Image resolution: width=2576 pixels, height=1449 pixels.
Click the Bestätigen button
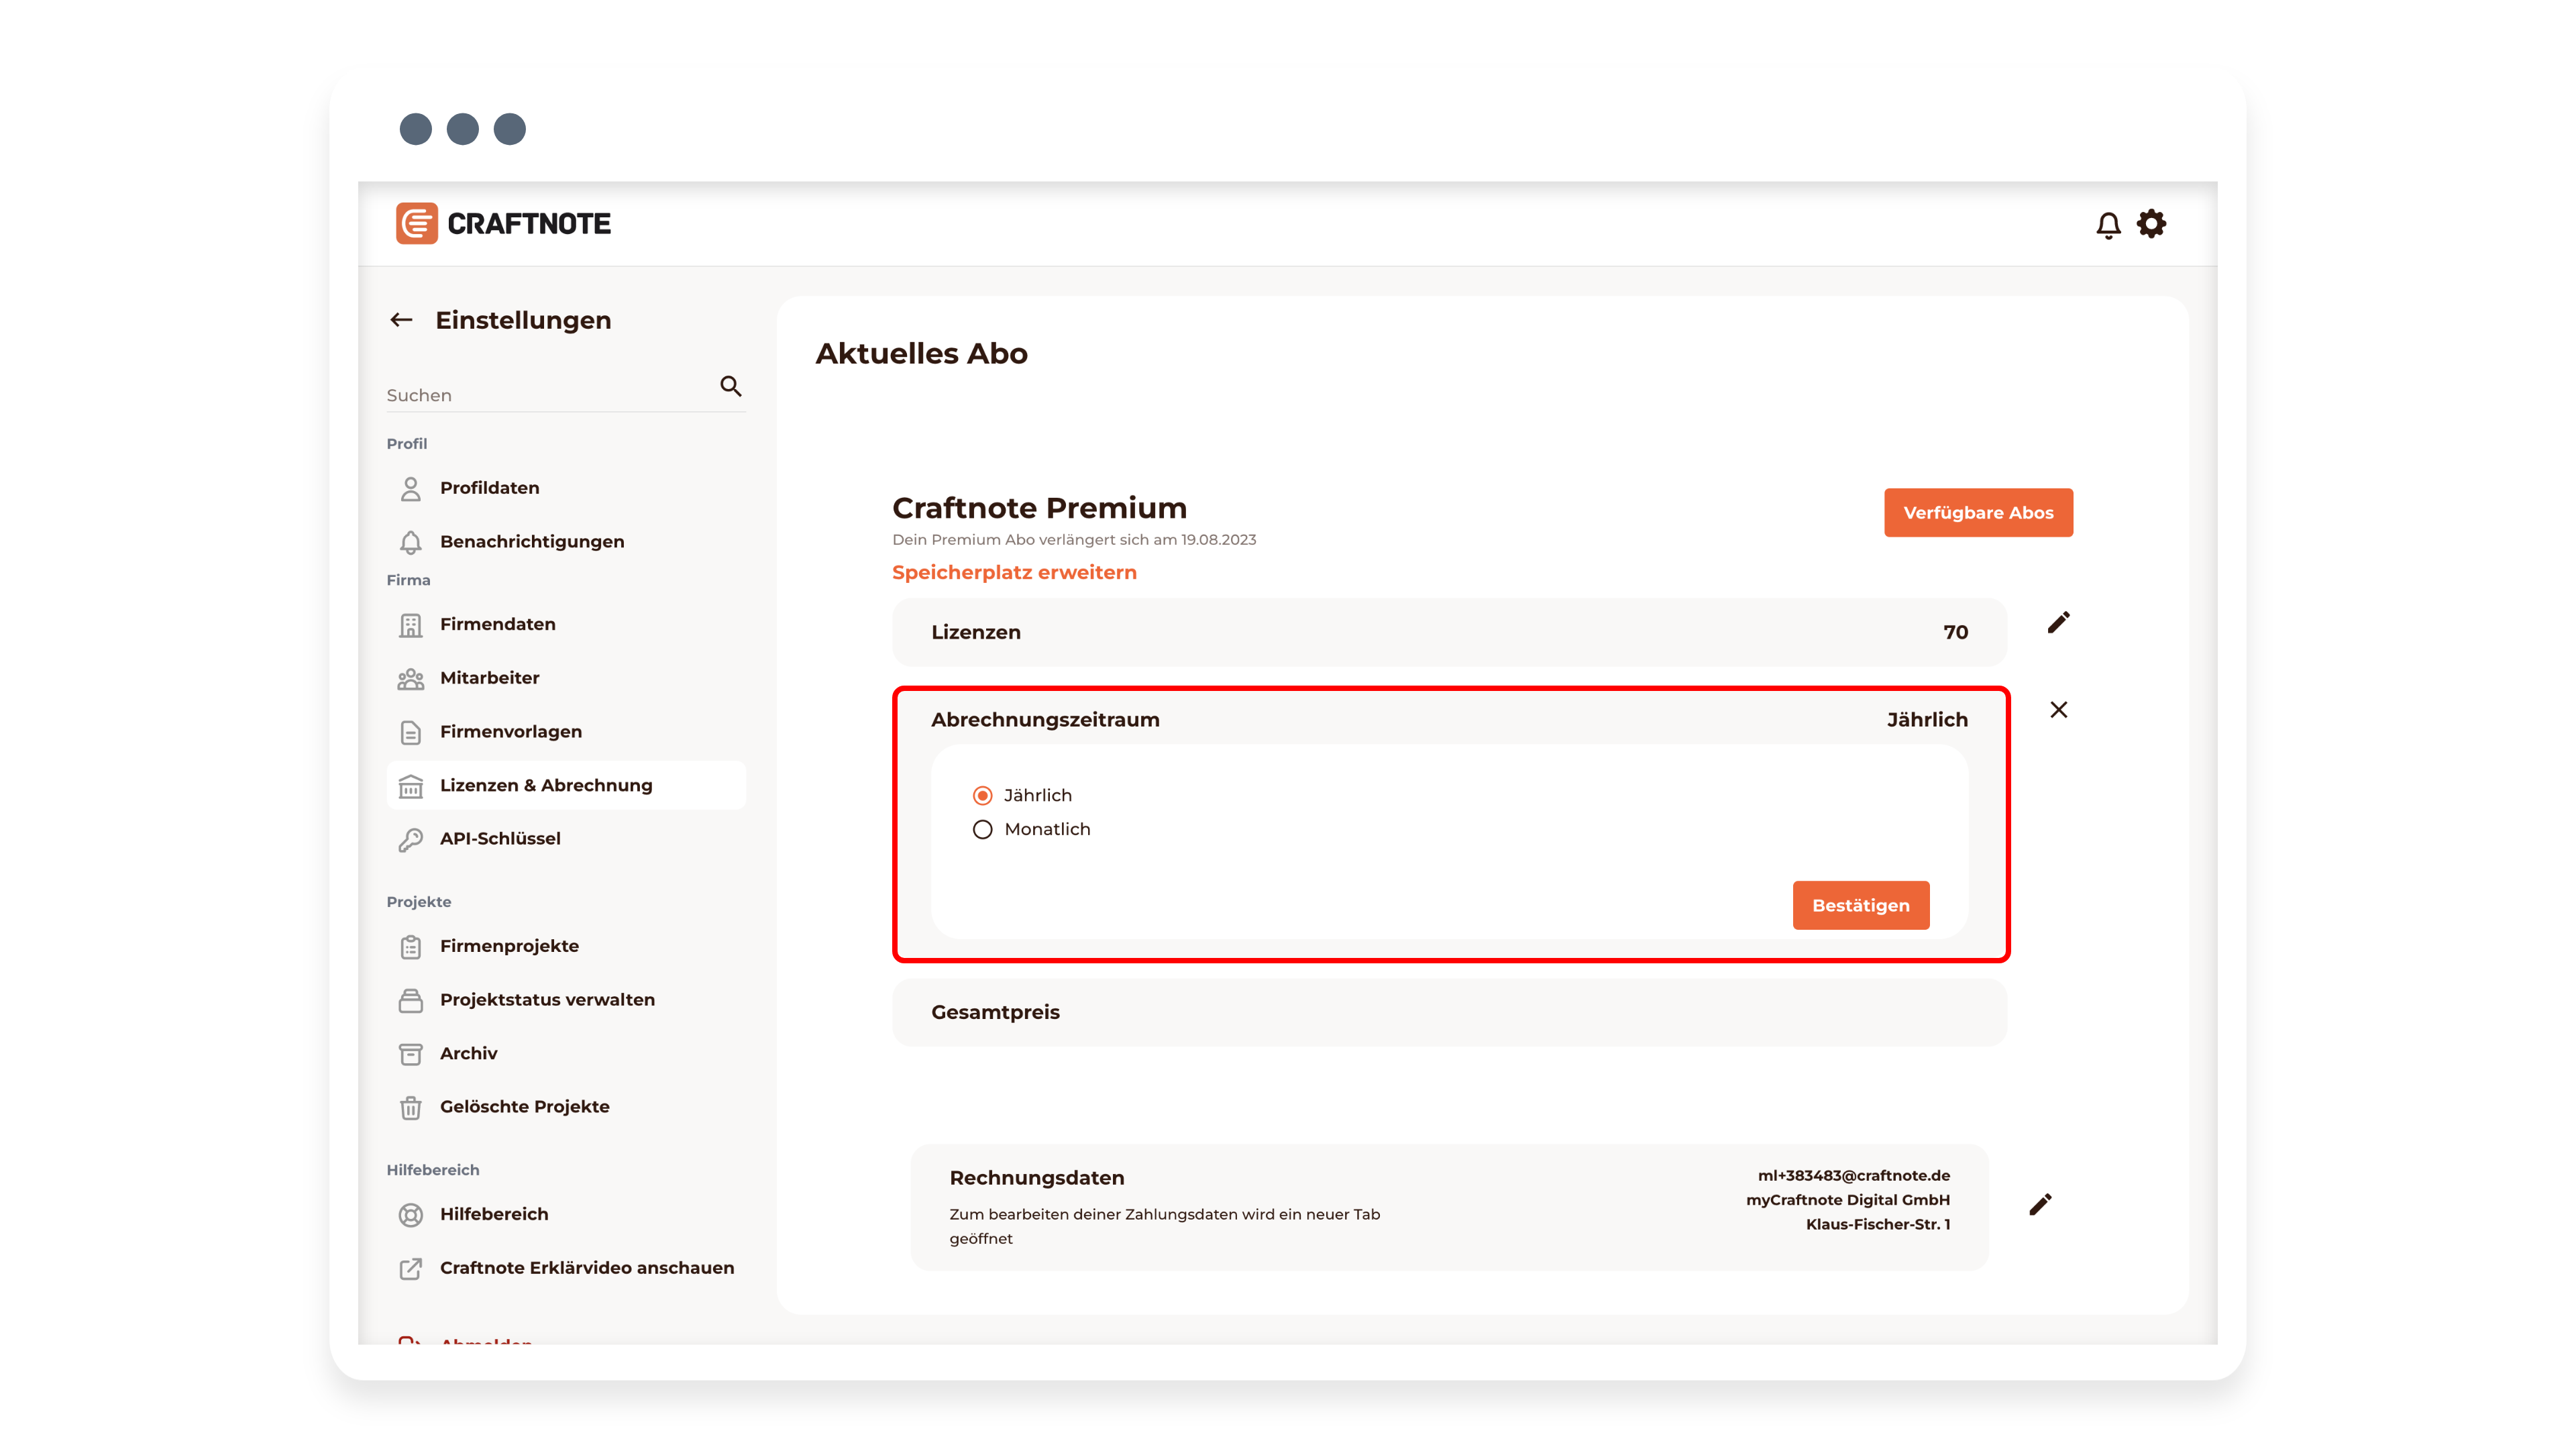click(x=1861, y=906)
